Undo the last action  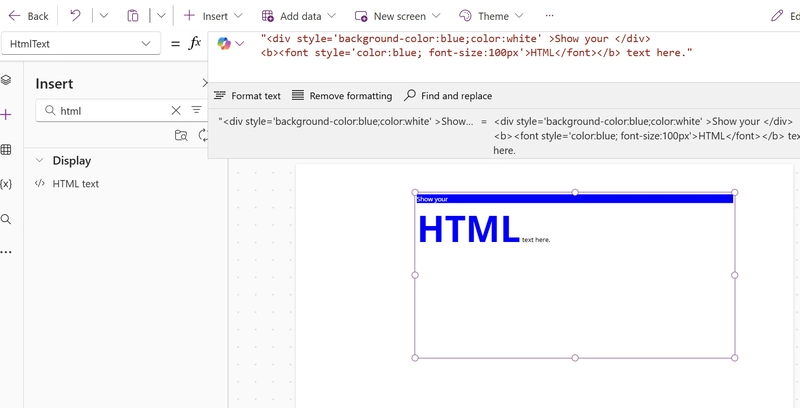(x=75, y=16)
